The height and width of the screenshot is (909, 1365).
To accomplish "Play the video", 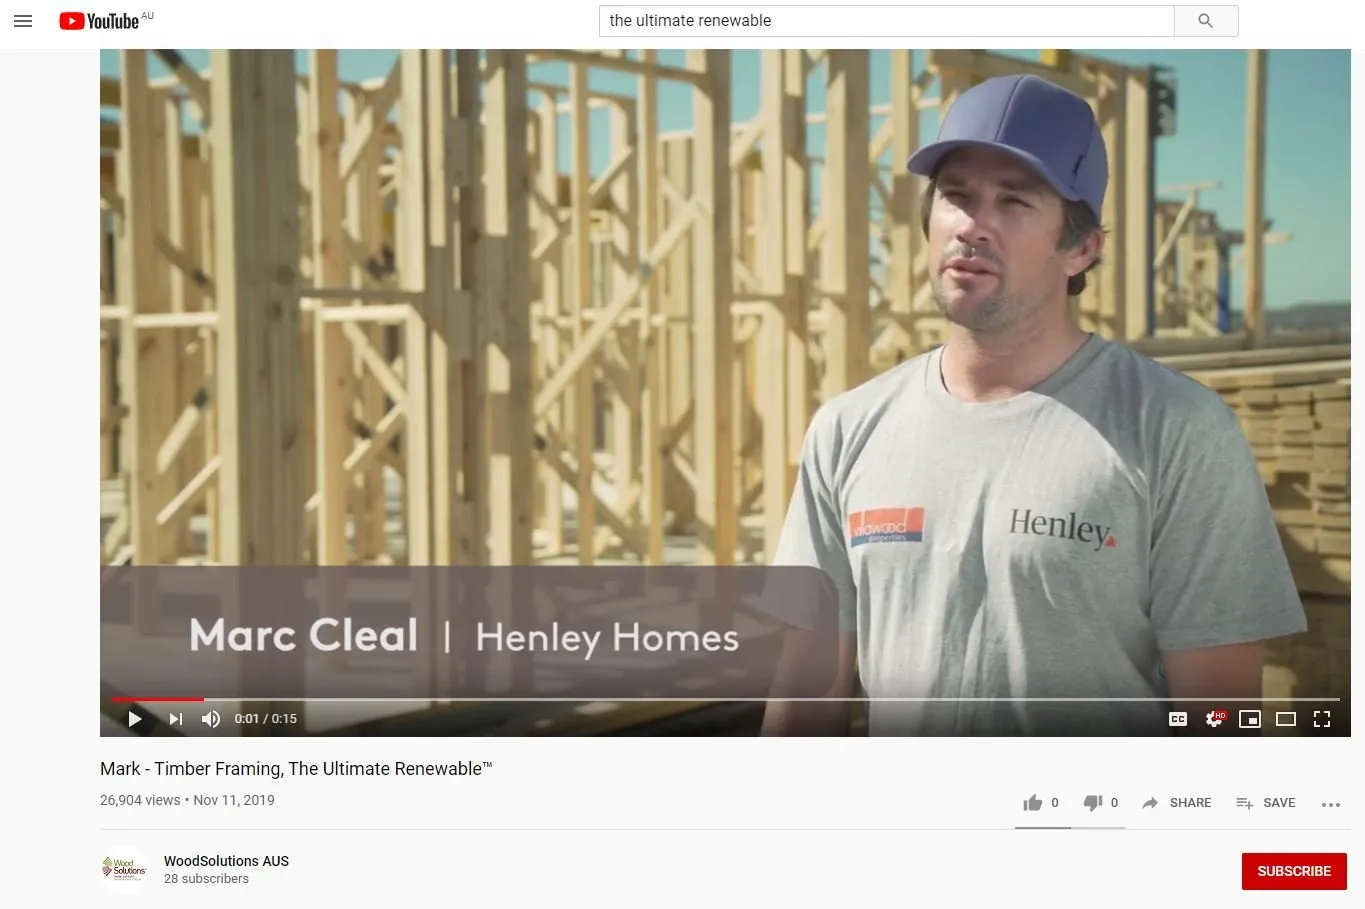I will tap(135, 718).
